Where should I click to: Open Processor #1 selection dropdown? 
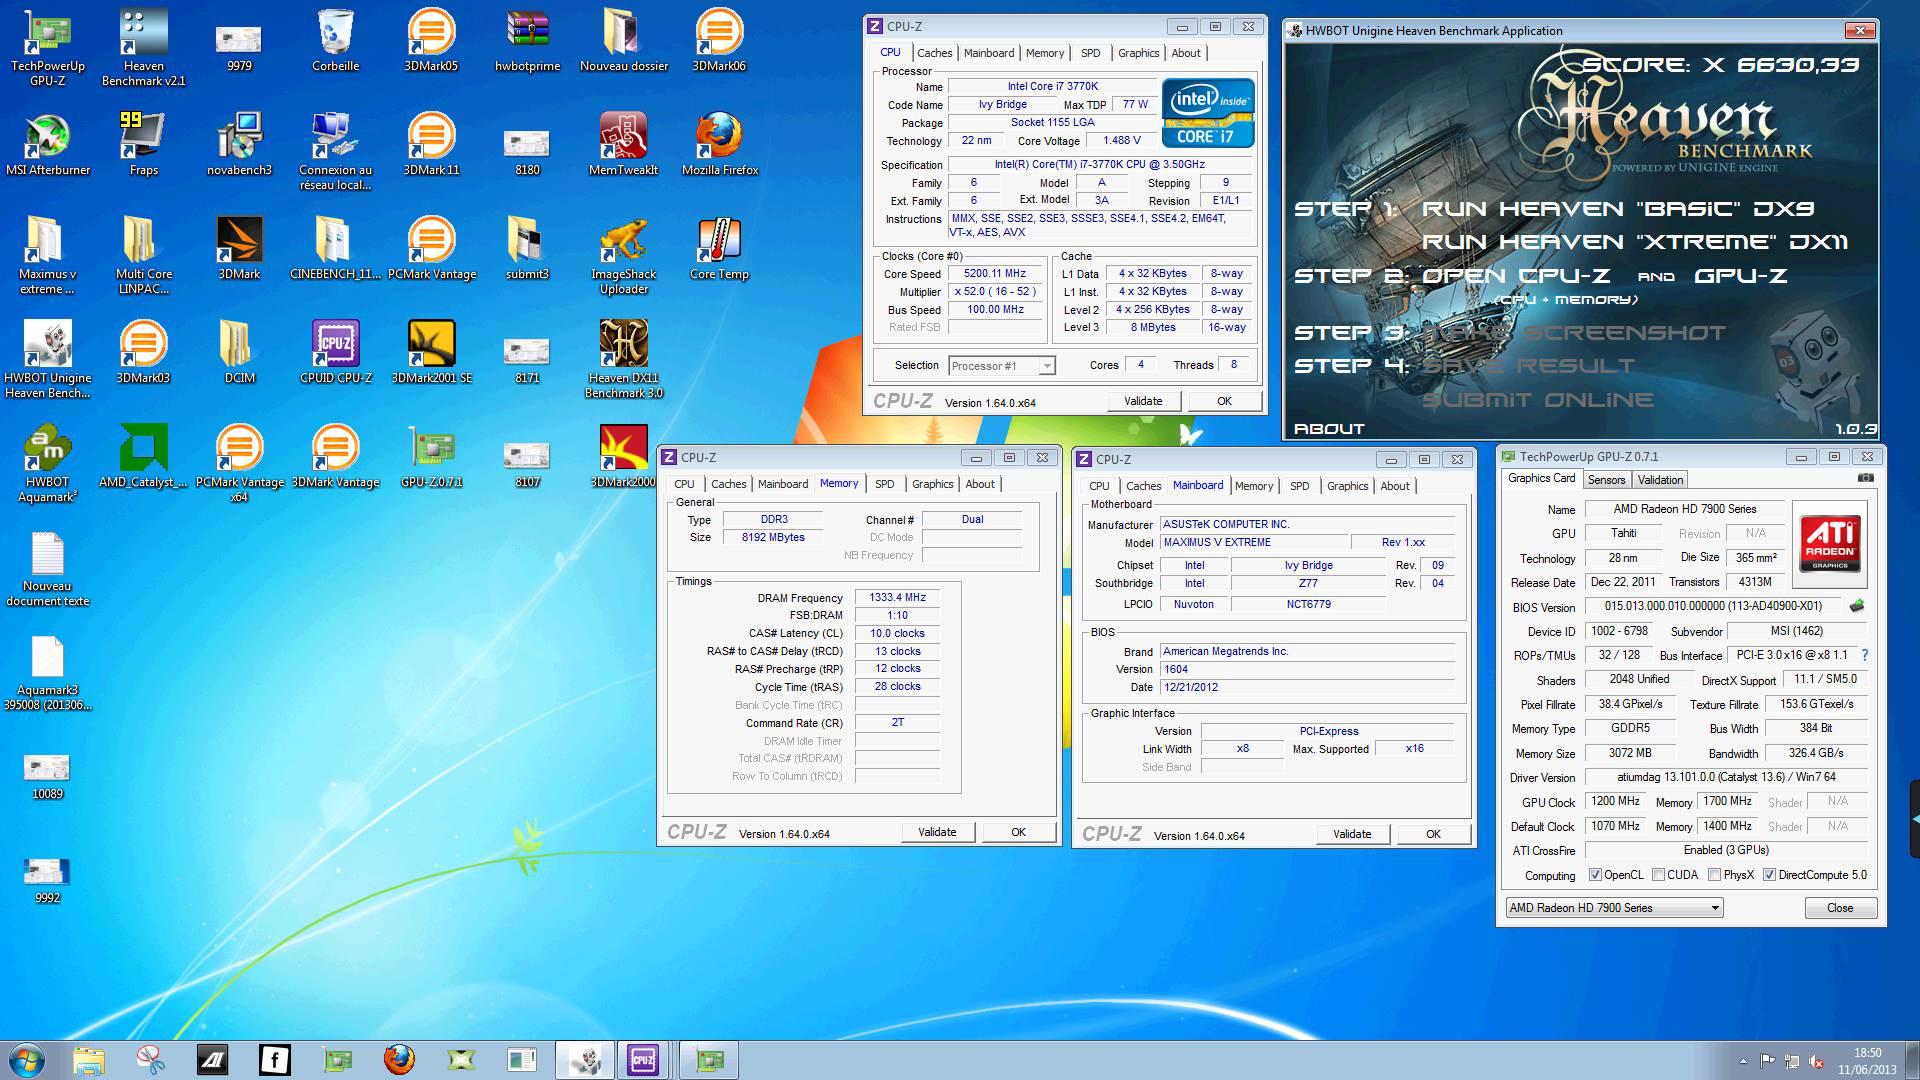1001,366
